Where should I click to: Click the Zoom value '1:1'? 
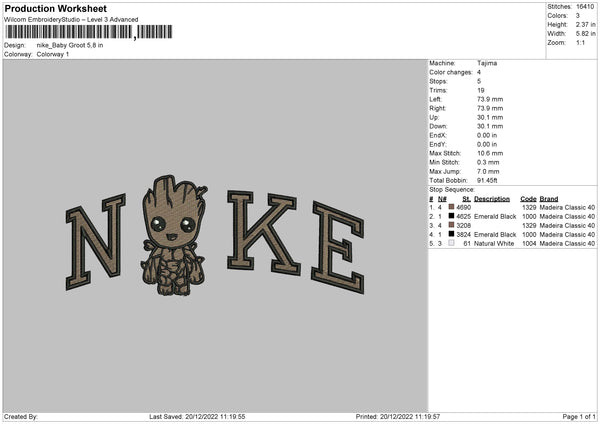coord(580,43)
